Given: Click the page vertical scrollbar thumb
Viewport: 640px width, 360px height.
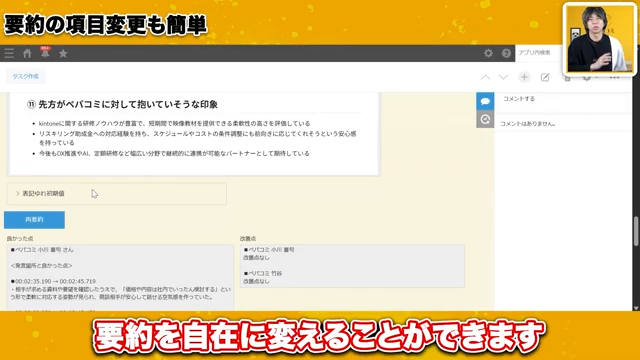Looking at the screenshot, I should 636,231.
